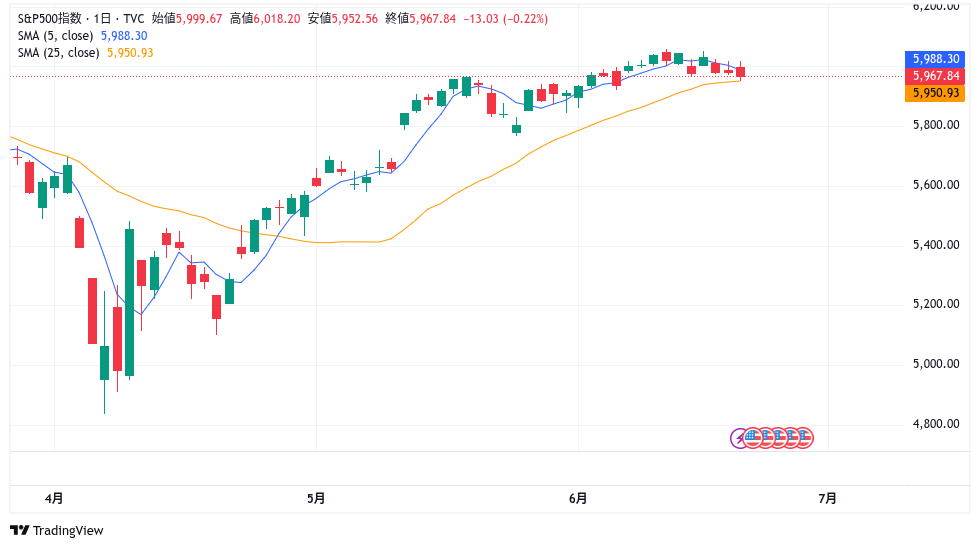
Task: Click the −13.03 (−0.22%) change text
Action: pyautogui.click(x=506, y=18)
